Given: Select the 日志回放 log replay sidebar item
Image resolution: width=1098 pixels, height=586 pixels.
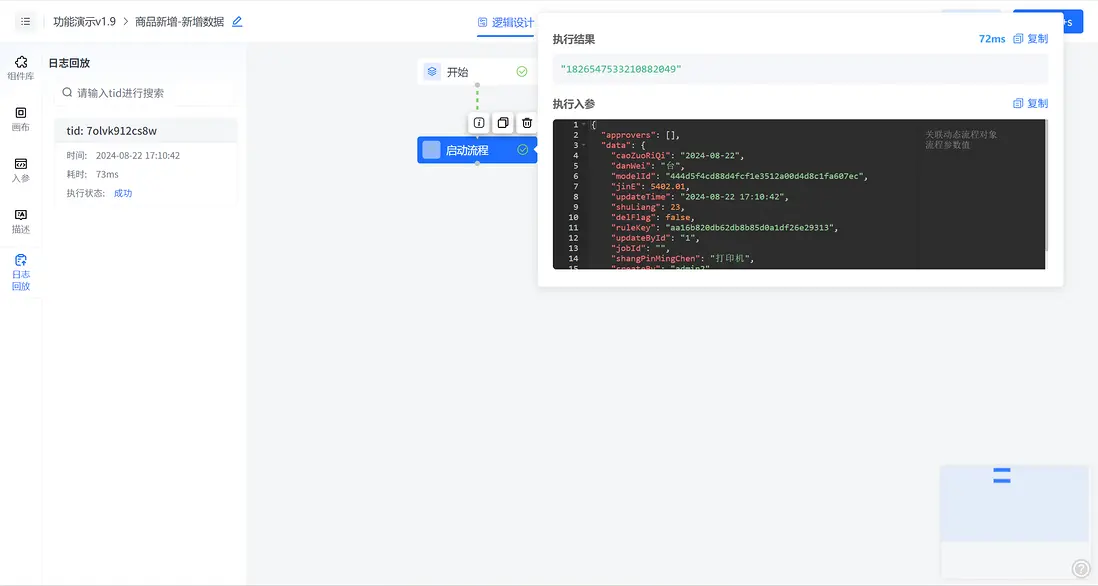Looking at the screenshot, I should click(21, 272).
